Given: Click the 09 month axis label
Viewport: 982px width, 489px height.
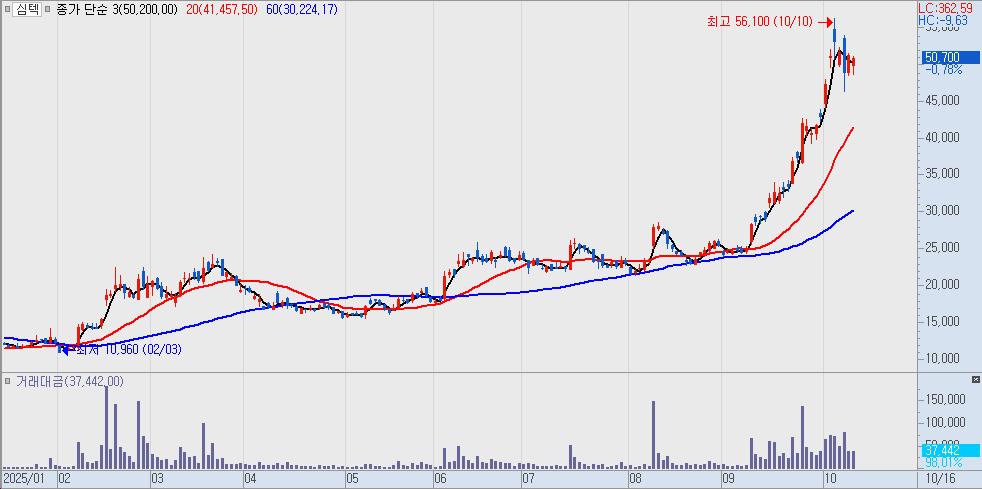Looking at the screenshot, I should 728,479.
